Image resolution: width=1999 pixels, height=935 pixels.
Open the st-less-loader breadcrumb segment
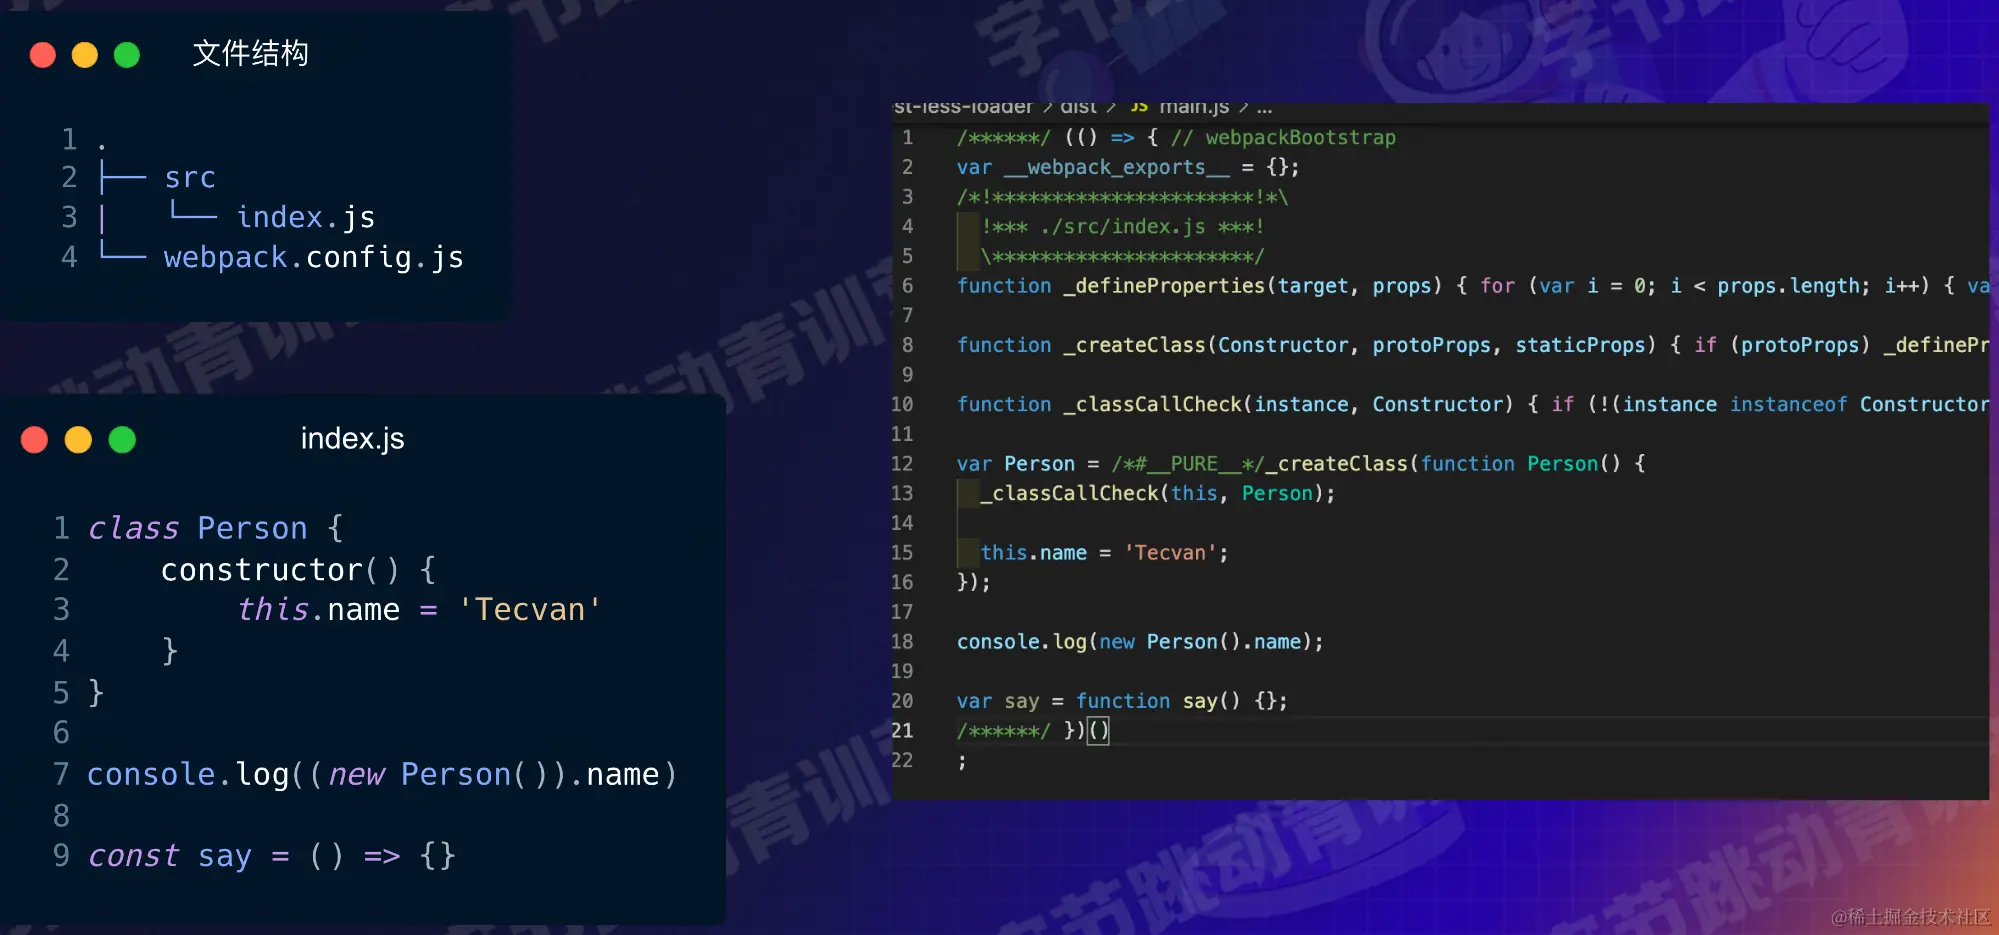coord(963,106)
